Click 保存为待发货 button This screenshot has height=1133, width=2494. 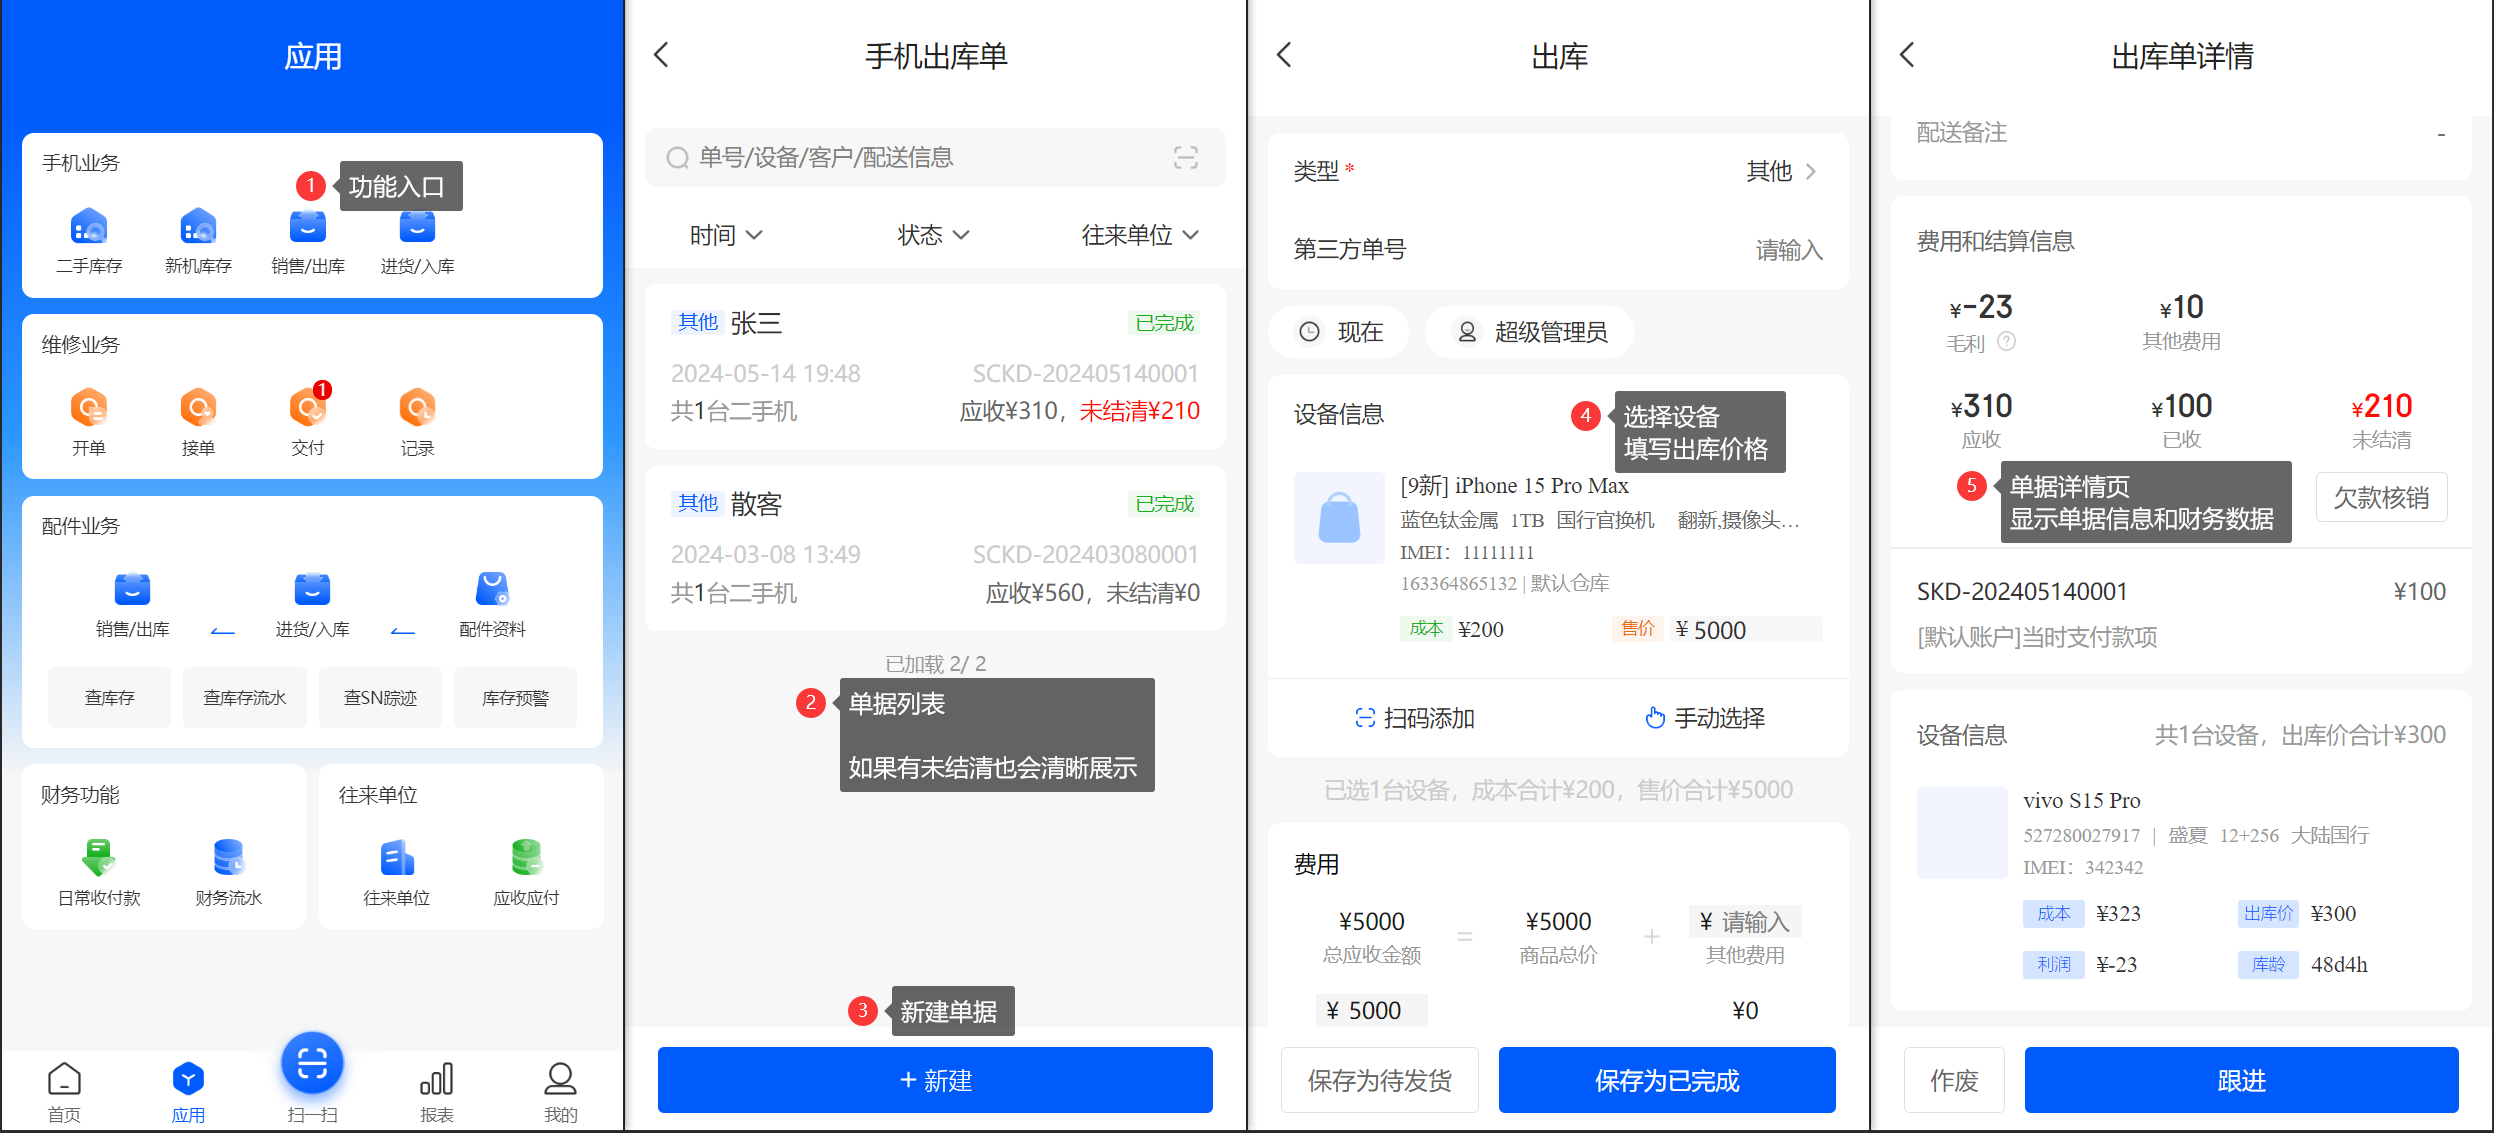(1380, 1080)
